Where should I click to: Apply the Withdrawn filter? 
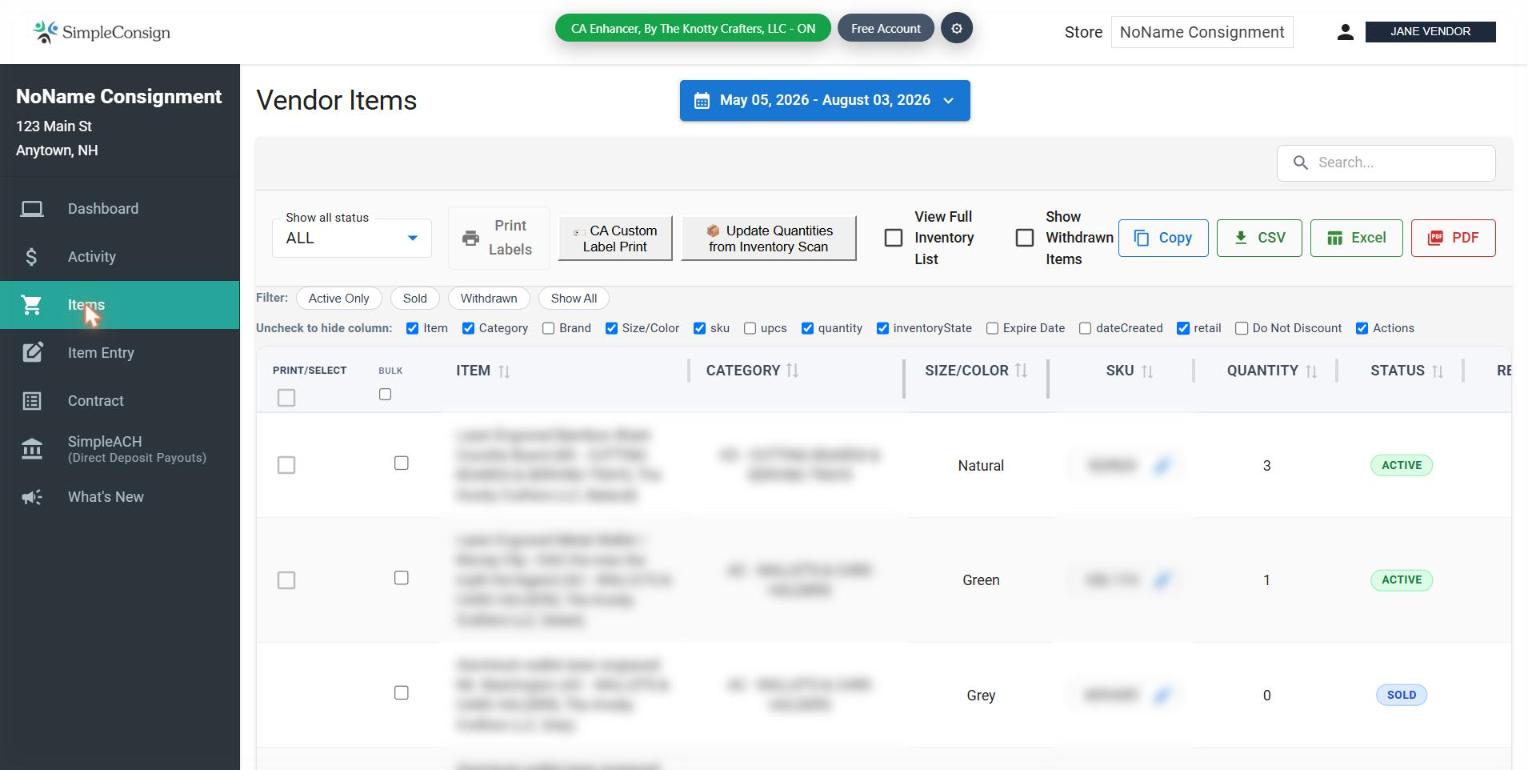point(489,298)
